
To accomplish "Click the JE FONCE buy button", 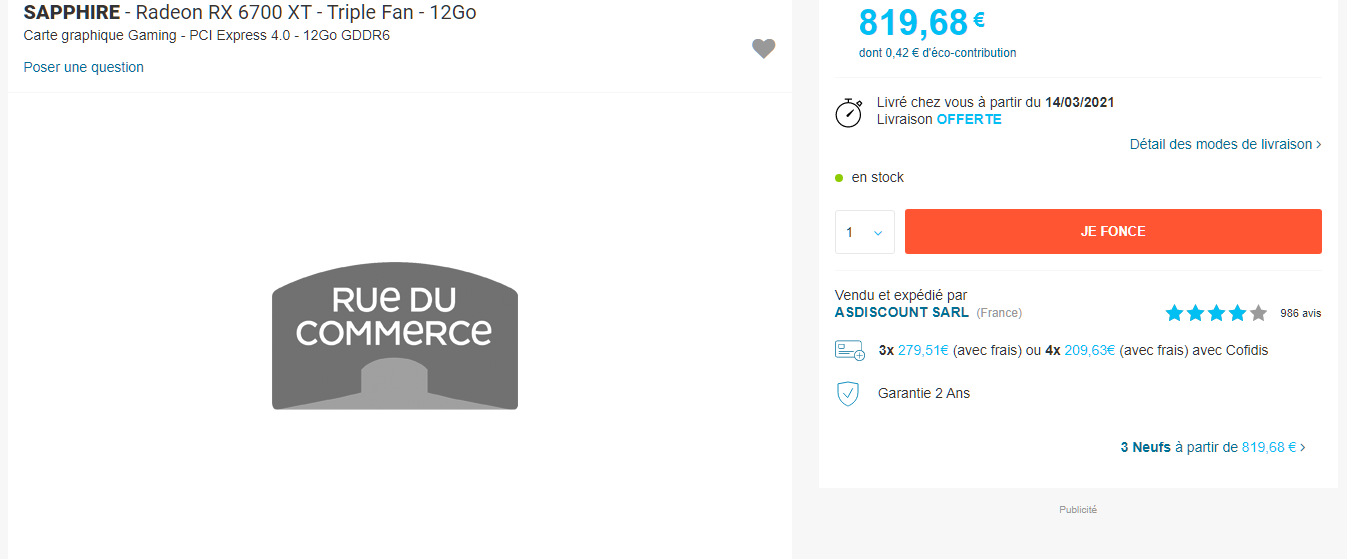I will click(1113, 231).
